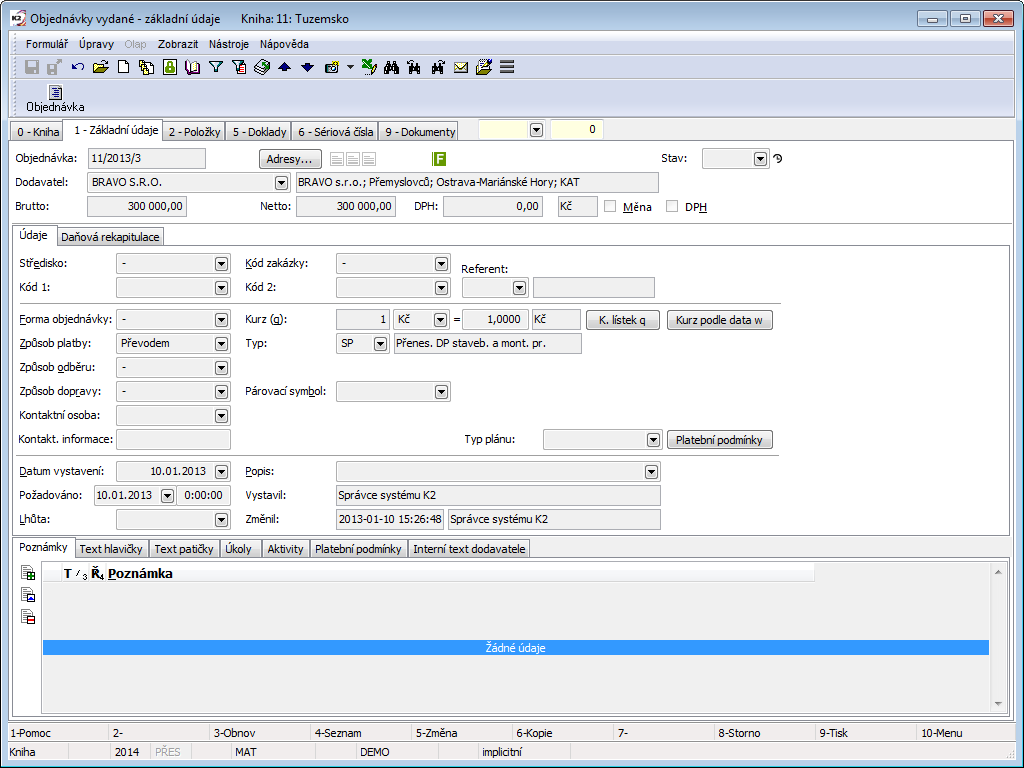
Task: Click the envelope mail icon in toolbar
Action: [x=461, y=67]
